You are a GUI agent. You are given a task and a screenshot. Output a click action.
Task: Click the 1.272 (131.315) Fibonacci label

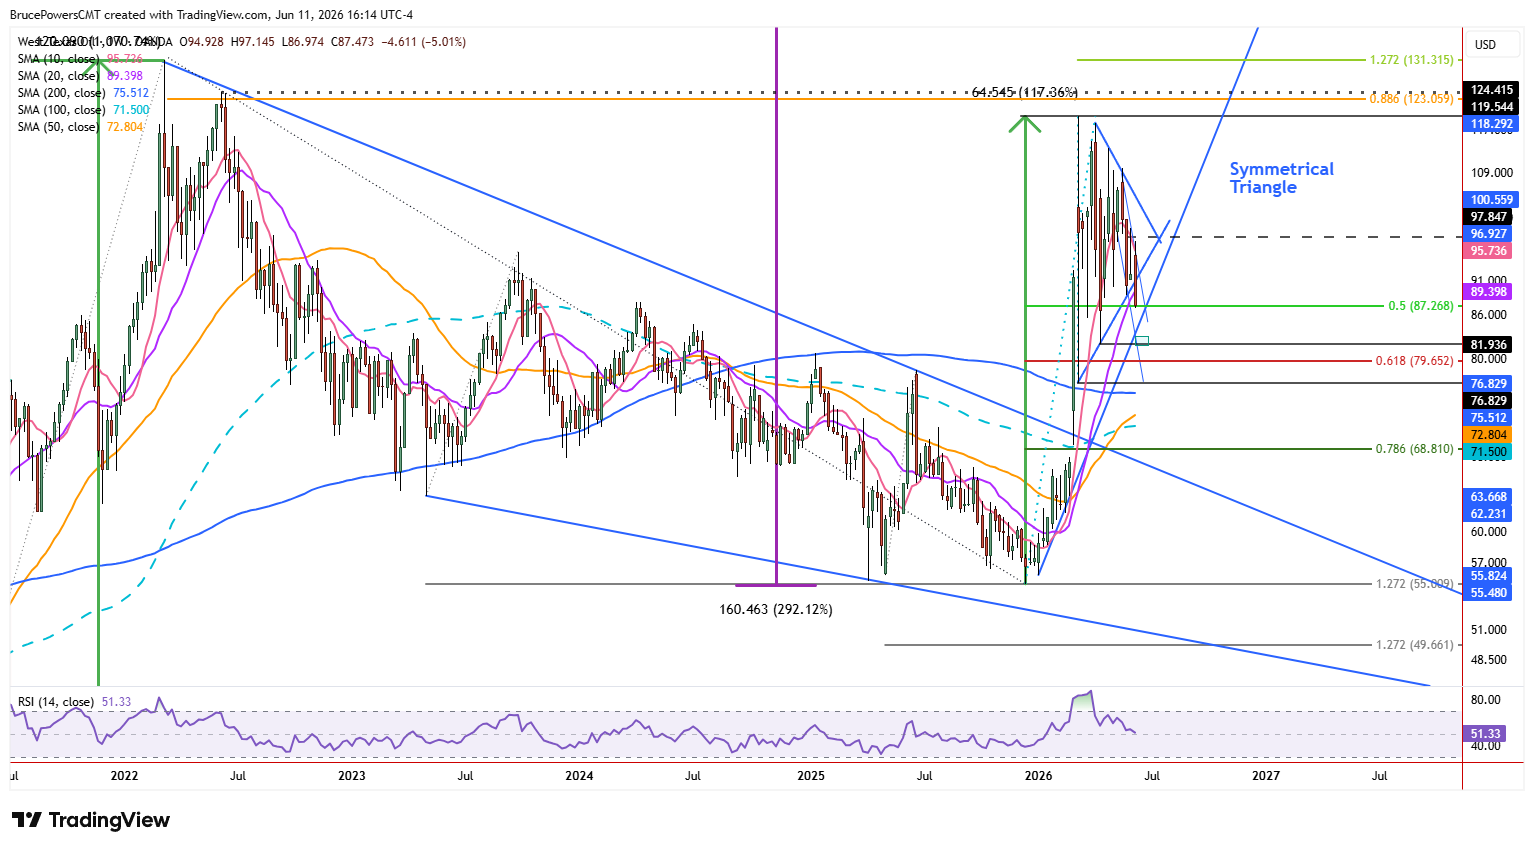[1412, 60]
